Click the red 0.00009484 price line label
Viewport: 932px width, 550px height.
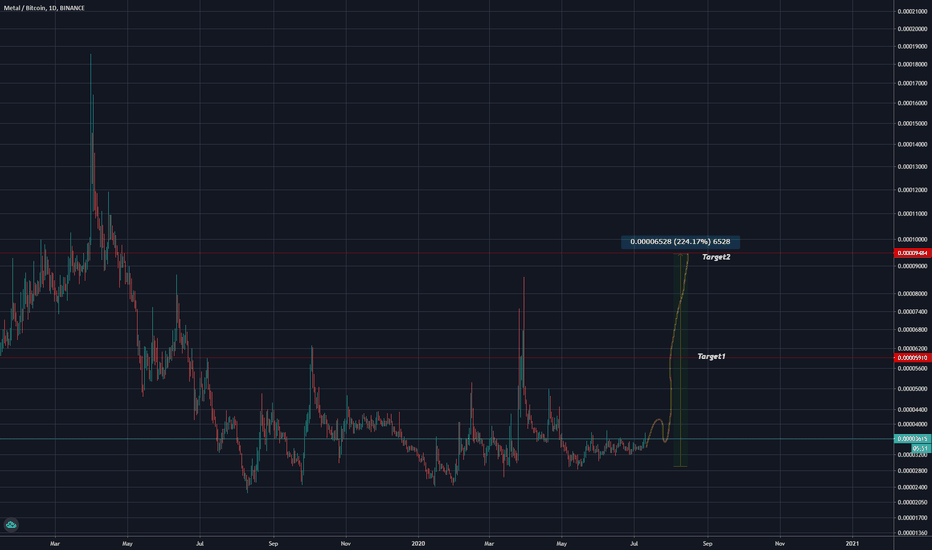912,253
